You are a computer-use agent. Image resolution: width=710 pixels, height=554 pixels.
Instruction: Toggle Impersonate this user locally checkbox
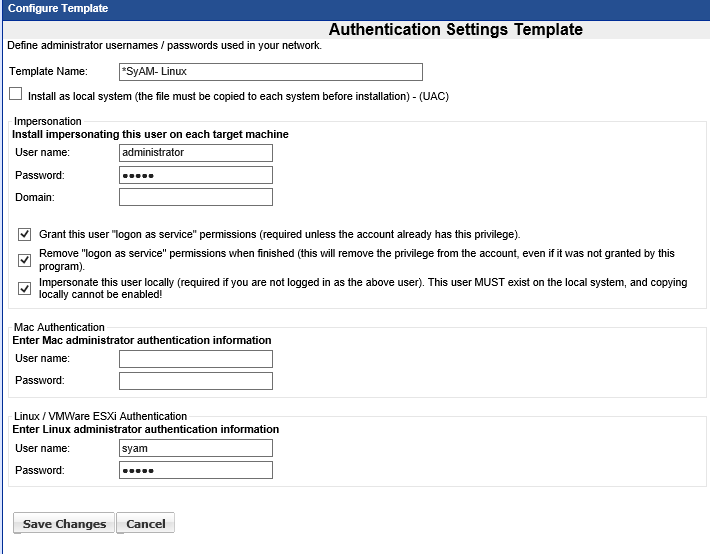click(25, 288)
